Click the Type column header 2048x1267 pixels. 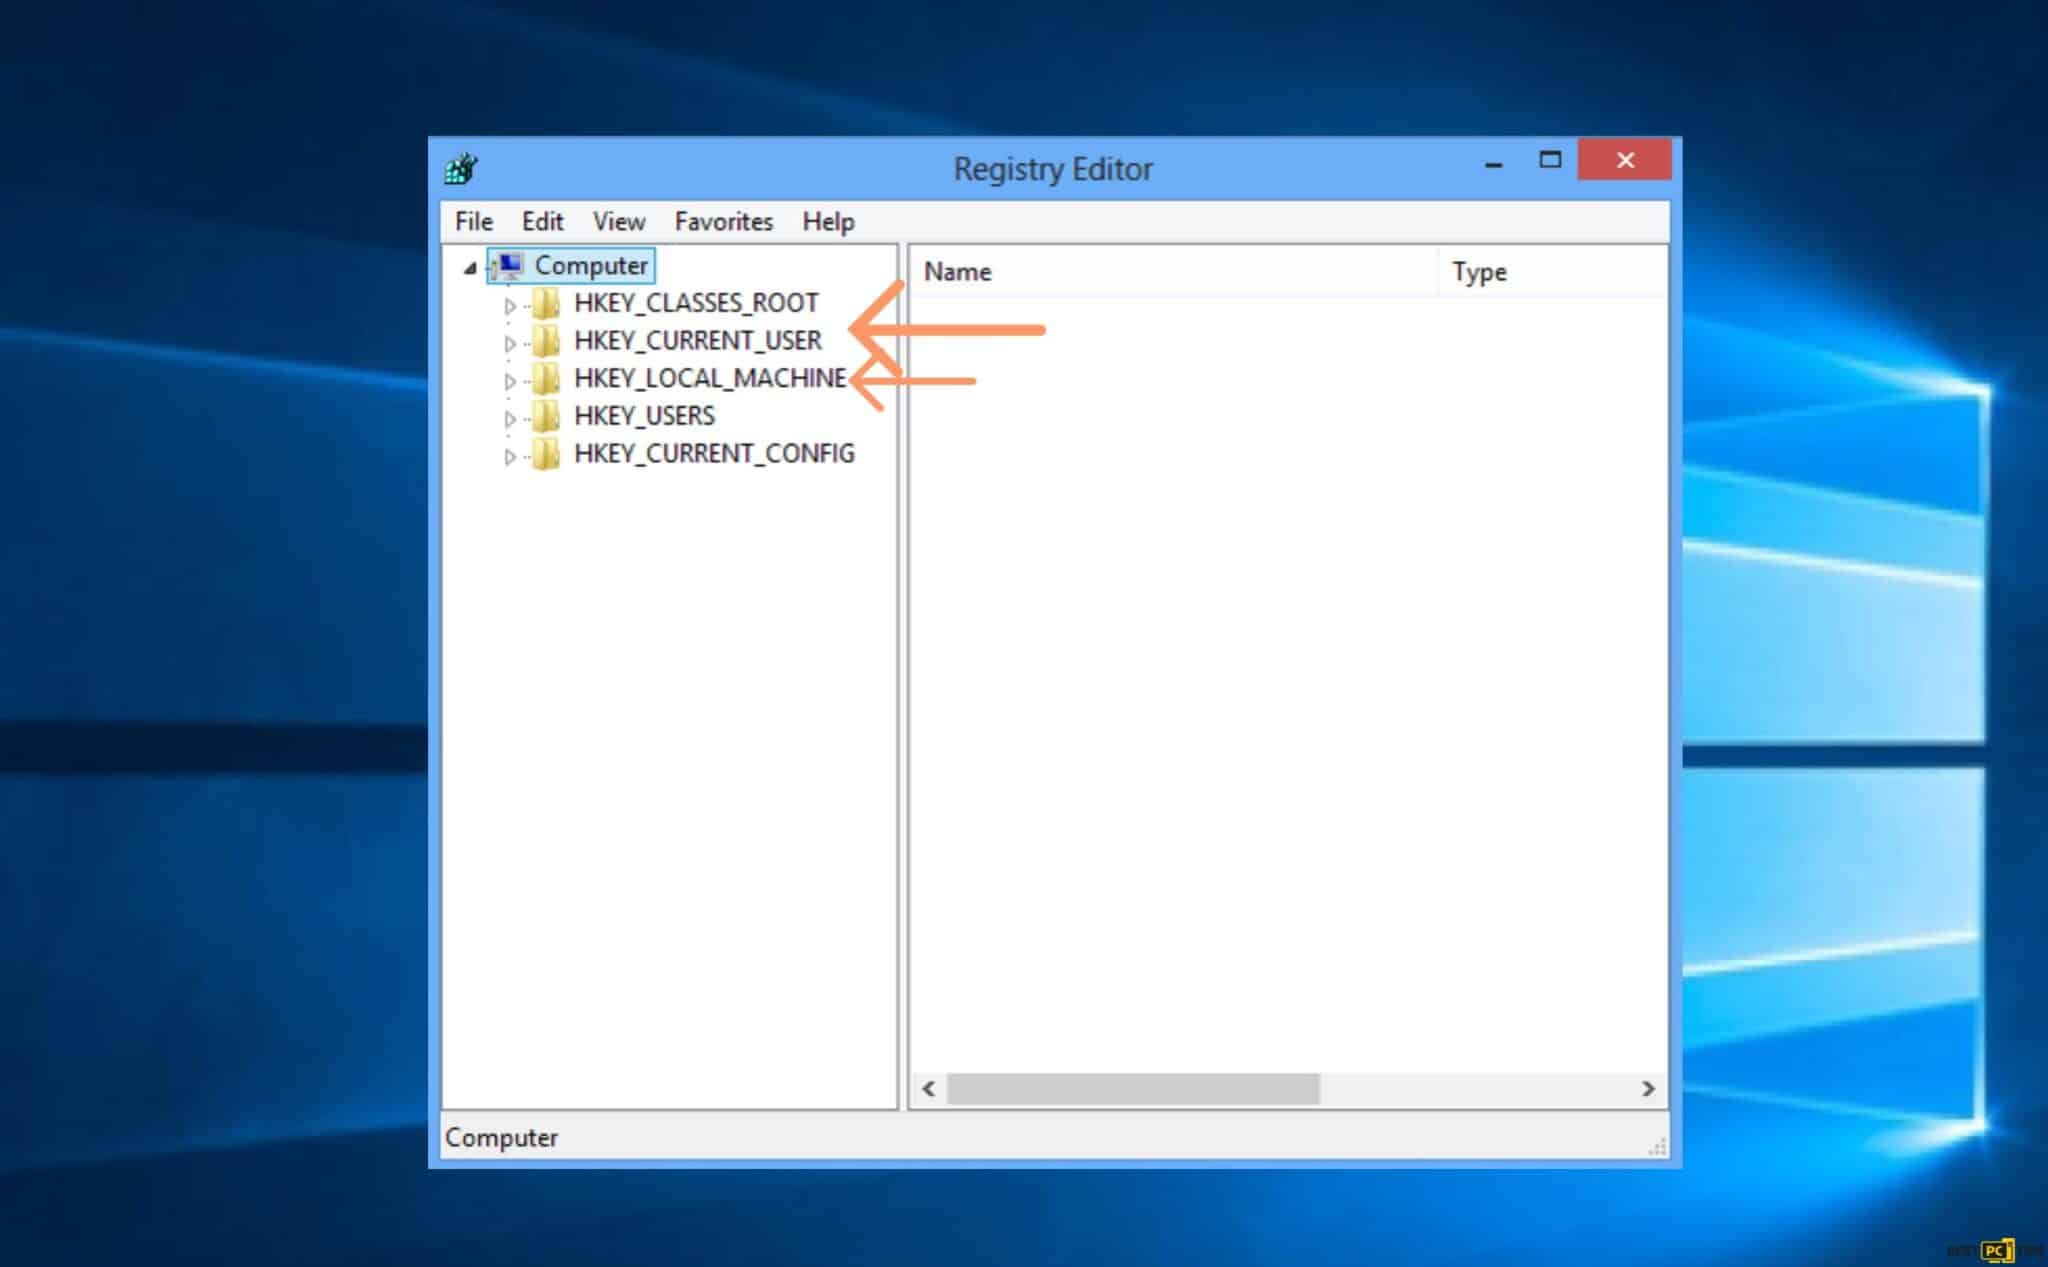pos(1553,271)
